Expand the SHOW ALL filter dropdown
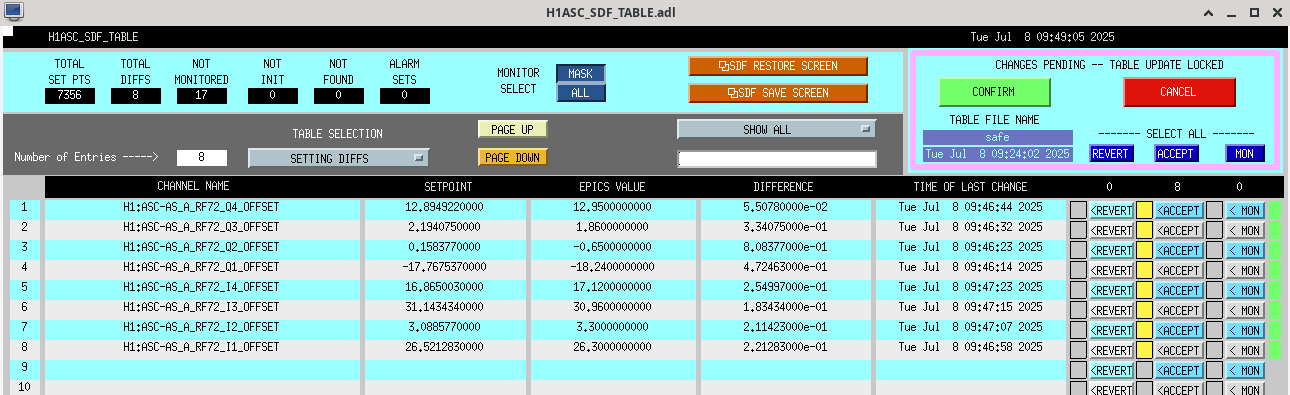1290x395 pixels. point(777,129)
